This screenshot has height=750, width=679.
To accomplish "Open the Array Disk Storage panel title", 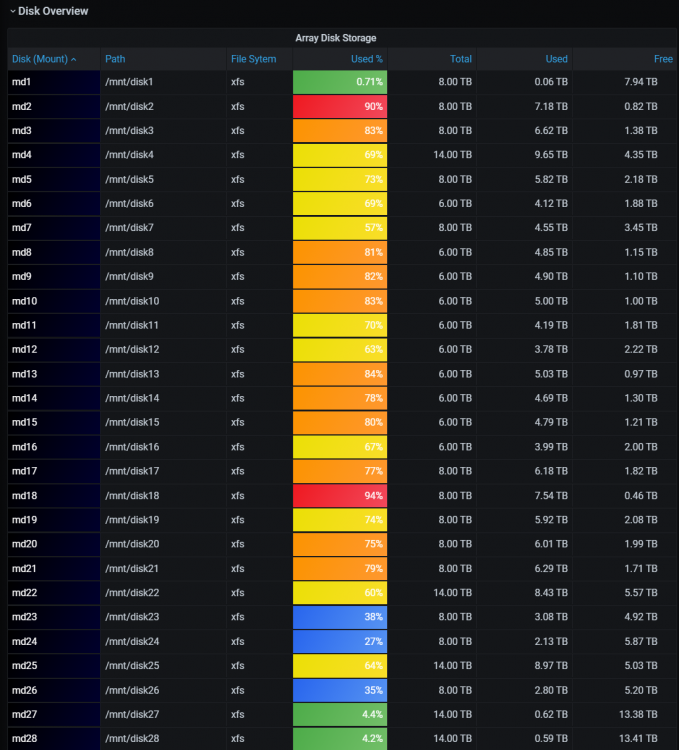I will tap(336, 38).
